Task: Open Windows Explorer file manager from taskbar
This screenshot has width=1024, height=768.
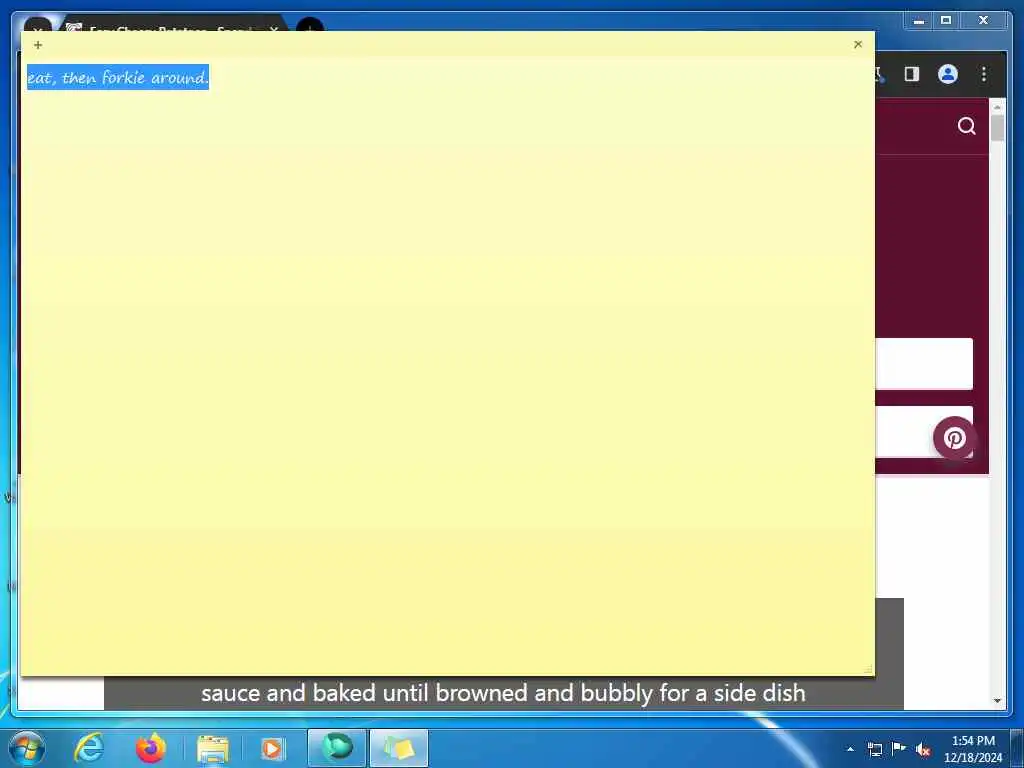Action: (212, 749)
